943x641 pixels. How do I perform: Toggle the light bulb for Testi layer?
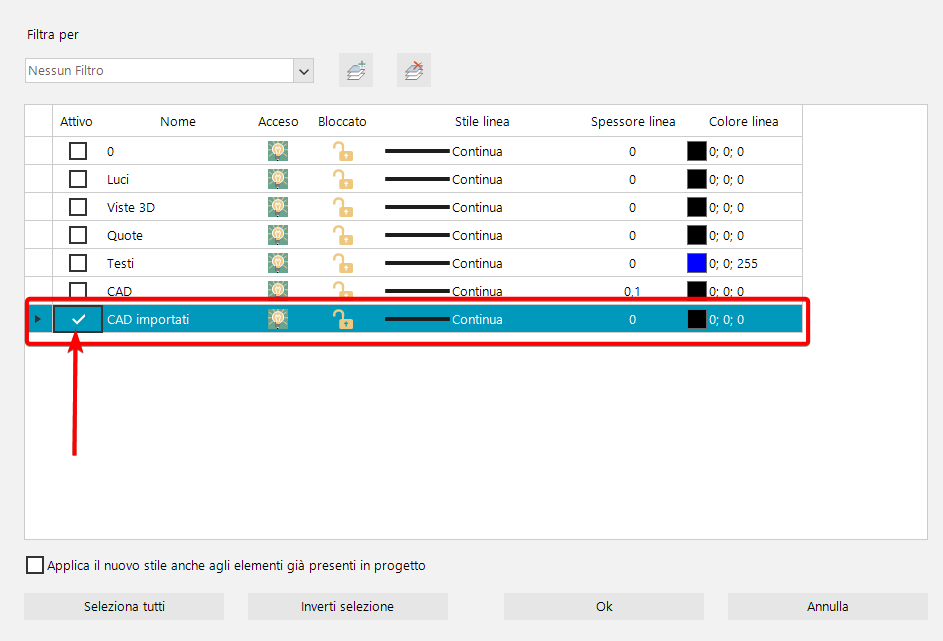click(278, 263)
